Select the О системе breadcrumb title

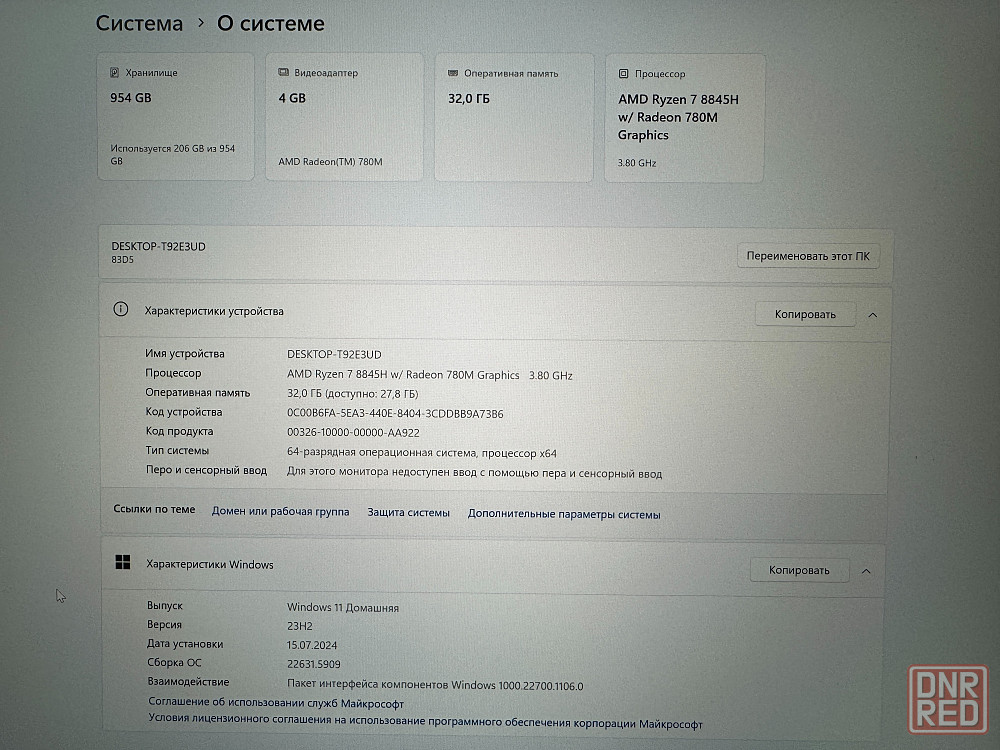[x=270, y=23]
